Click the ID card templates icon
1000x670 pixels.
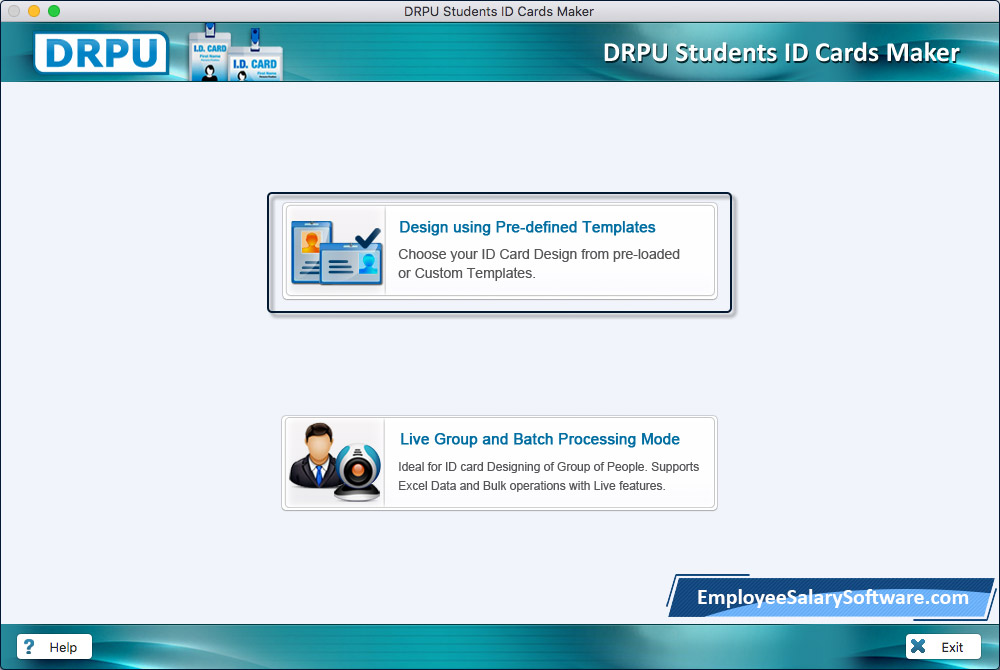336,252
